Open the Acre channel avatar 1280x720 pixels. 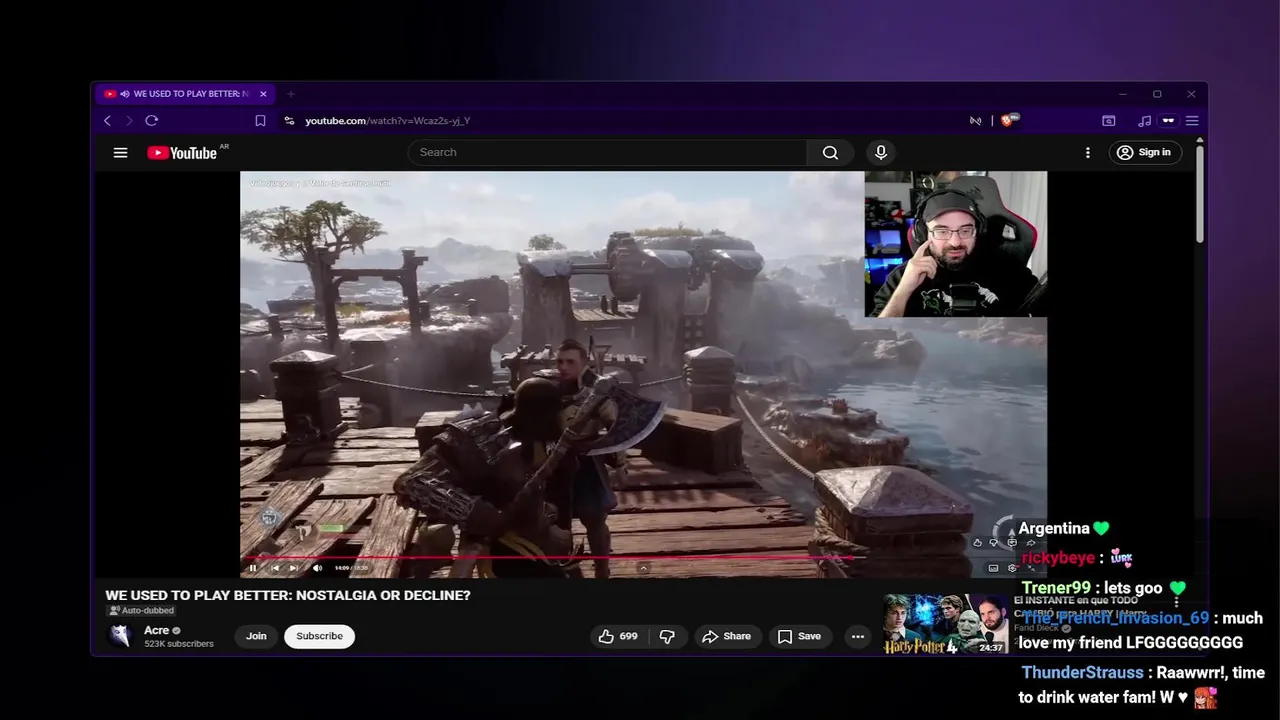[x=121, y=636]
